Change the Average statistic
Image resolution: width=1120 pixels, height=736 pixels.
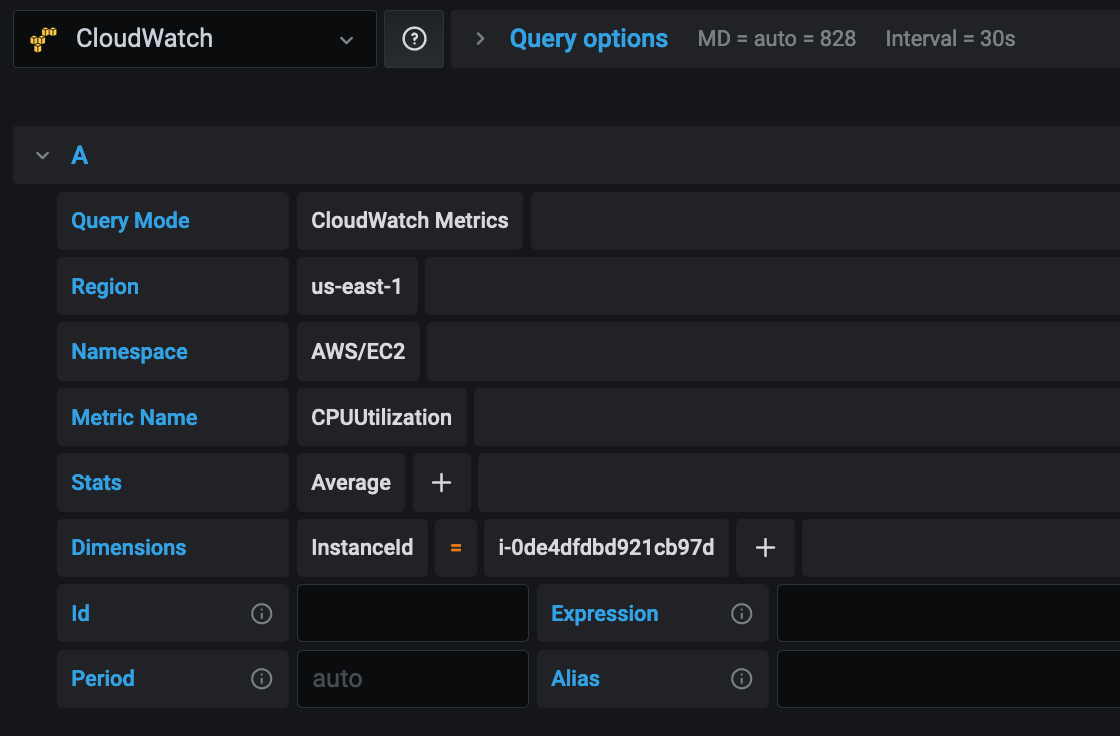[351, 482]
